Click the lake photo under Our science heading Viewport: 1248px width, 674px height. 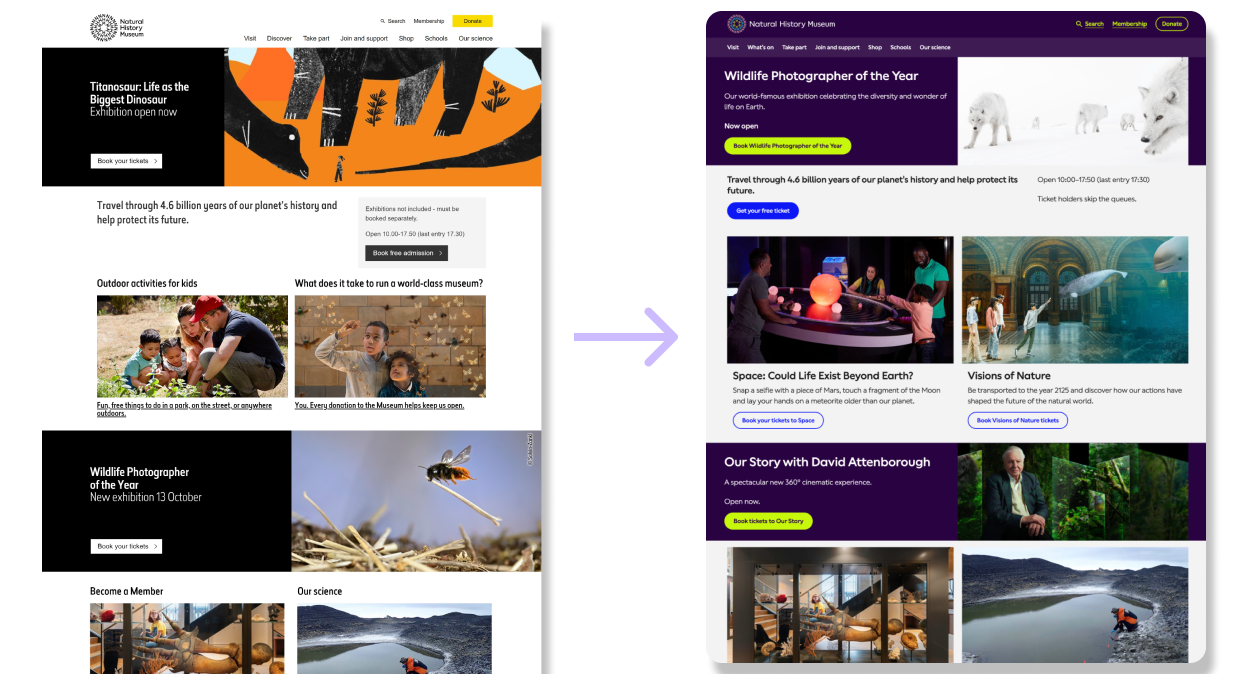click(394, 638)
